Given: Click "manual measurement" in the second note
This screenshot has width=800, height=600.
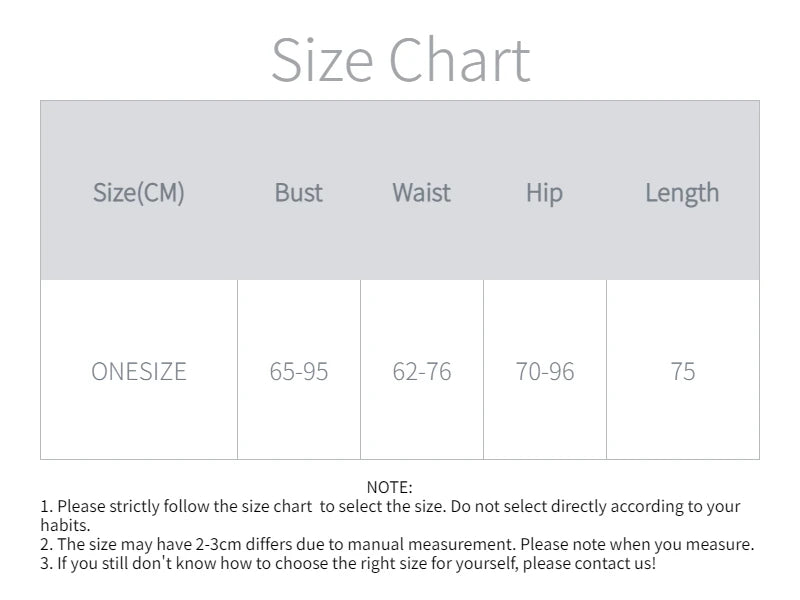Looking at the screenshot, I should [451, 545].
